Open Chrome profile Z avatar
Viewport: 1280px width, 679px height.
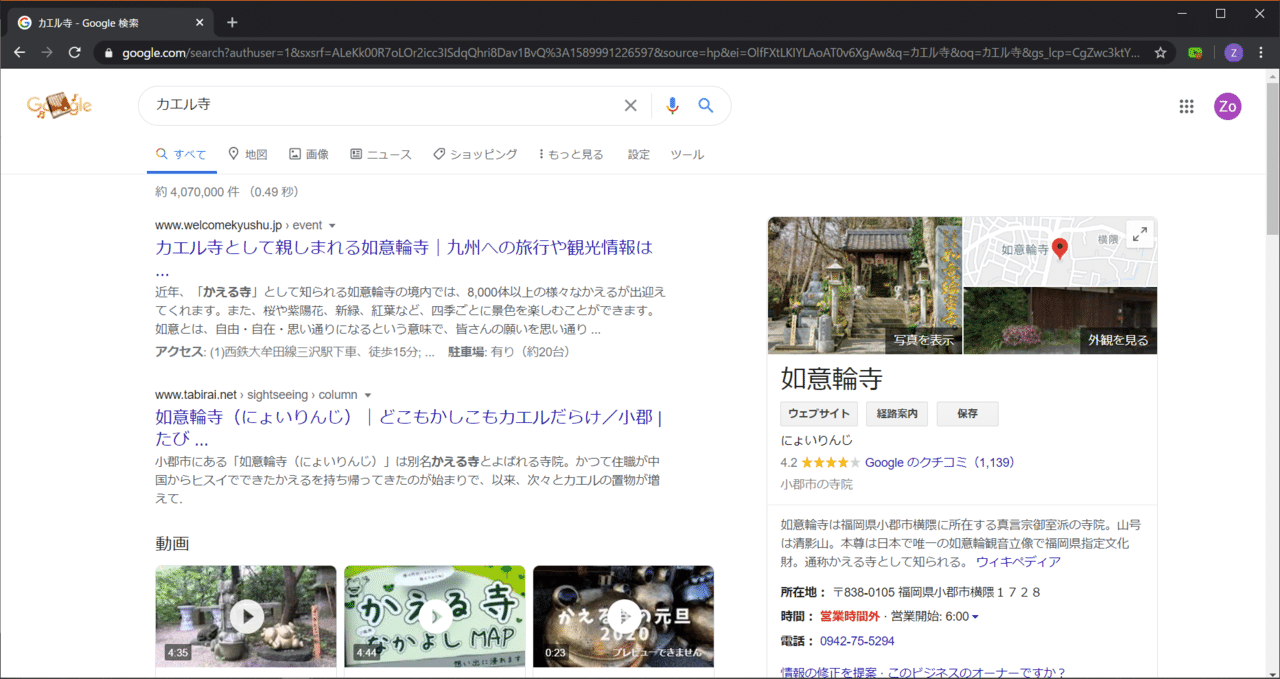tap(1233, 52)
